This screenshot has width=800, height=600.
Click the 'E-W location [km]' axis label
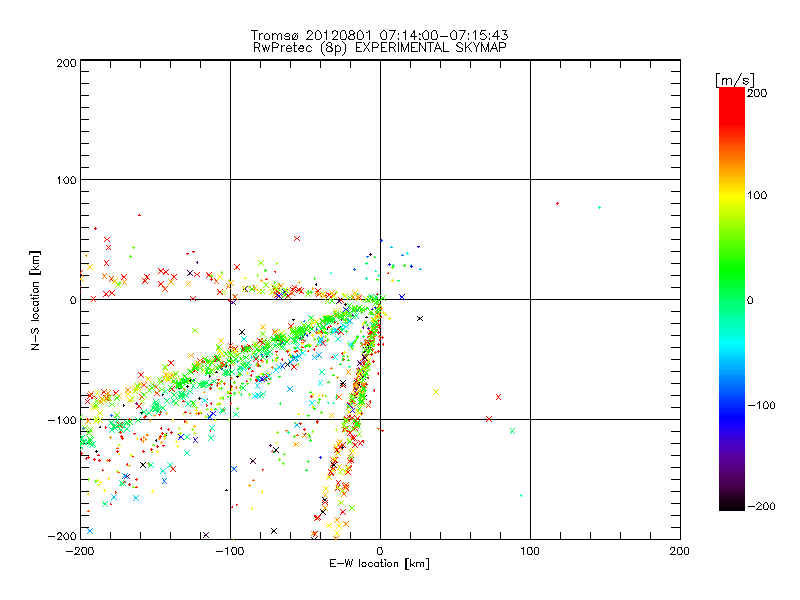(380, 563)
